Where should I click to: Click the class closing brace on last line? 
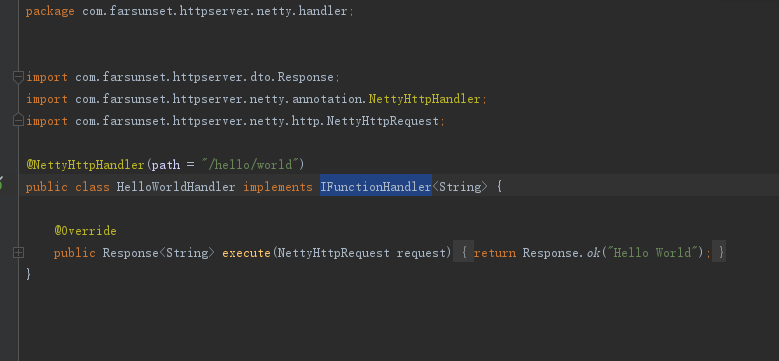coord(29,274)
